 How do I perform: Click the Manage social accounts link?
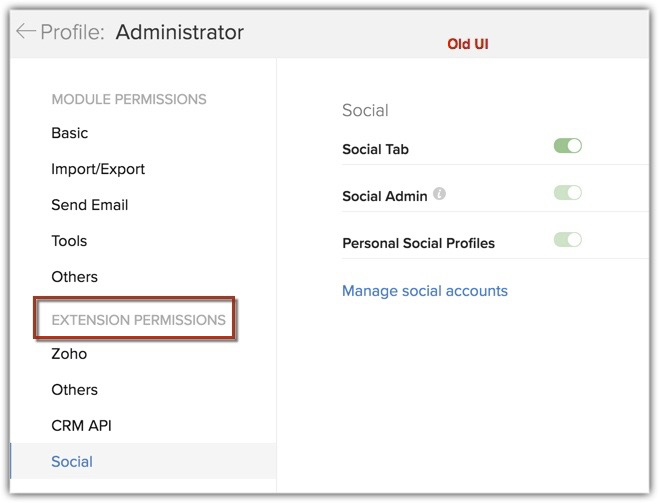click(x=425, y=291)
